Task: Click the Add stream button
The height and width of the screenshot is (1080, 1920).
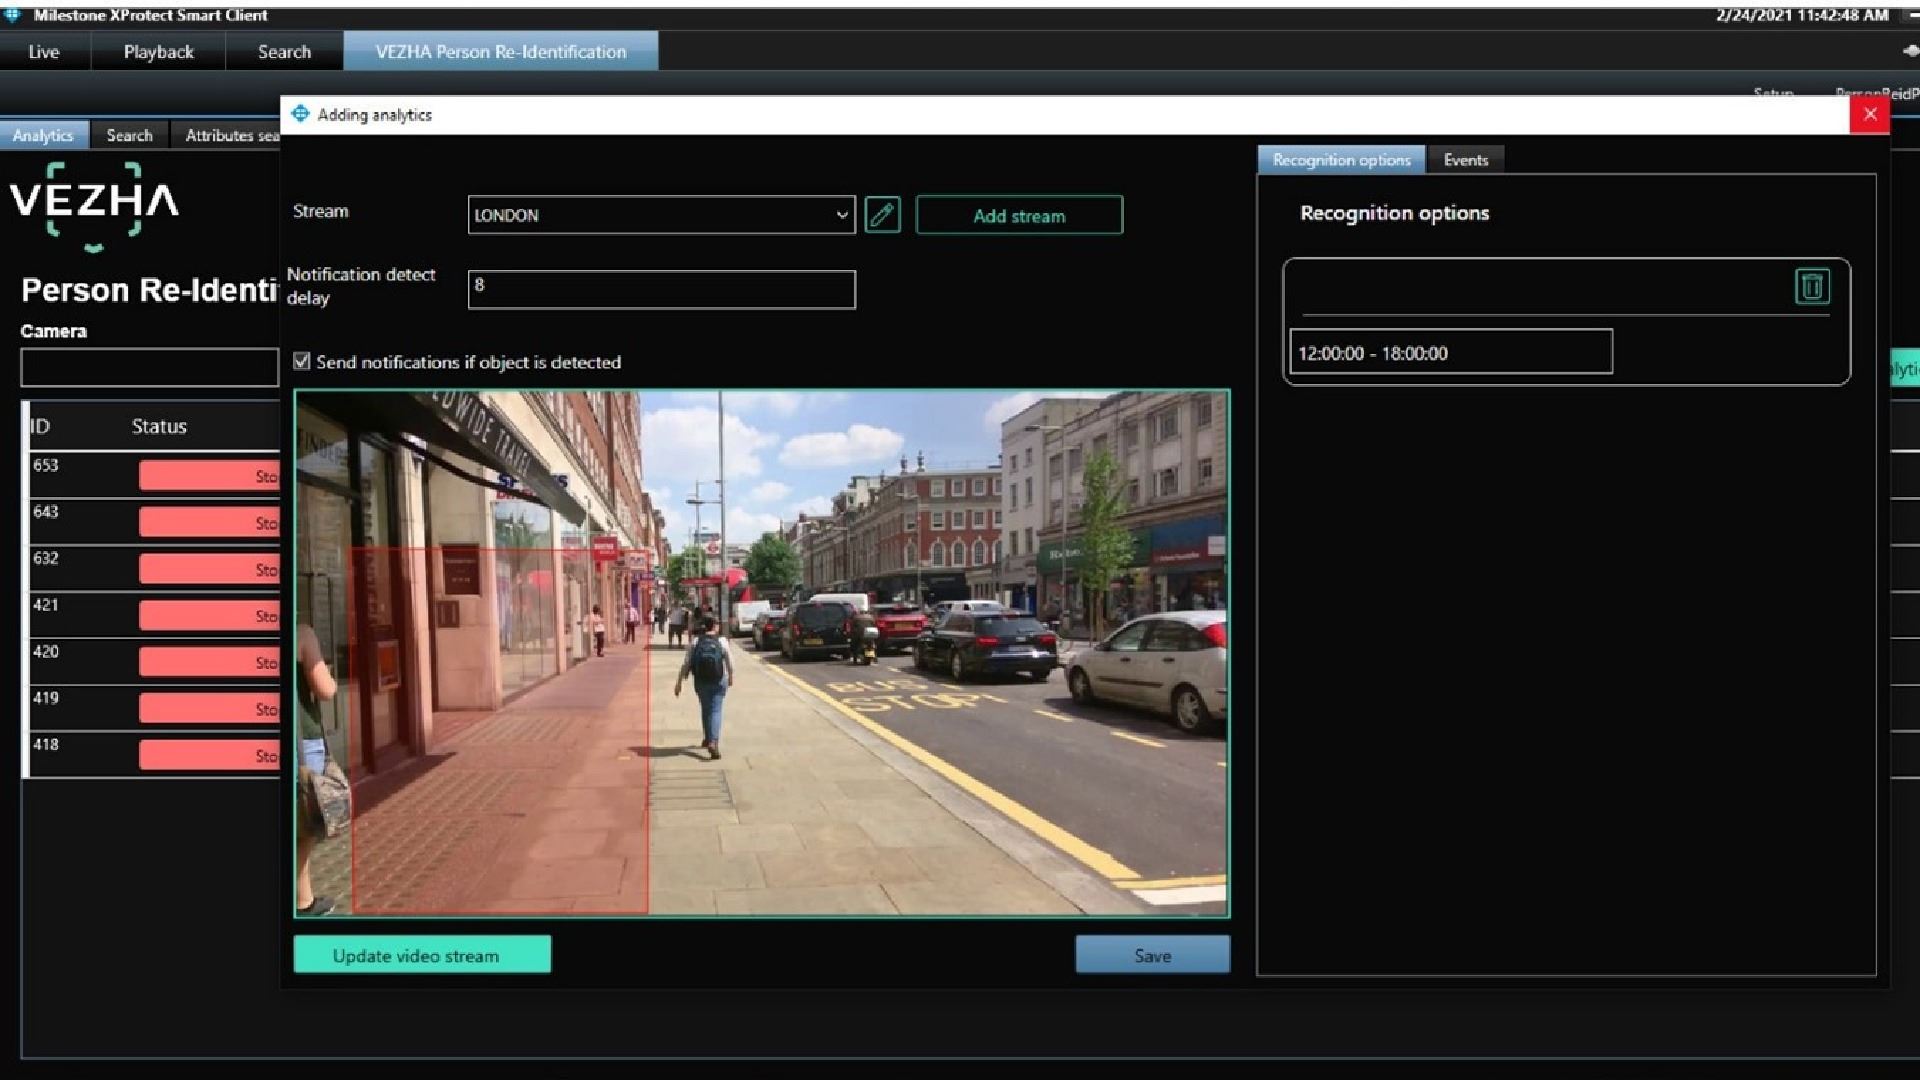Action: 1019,215
